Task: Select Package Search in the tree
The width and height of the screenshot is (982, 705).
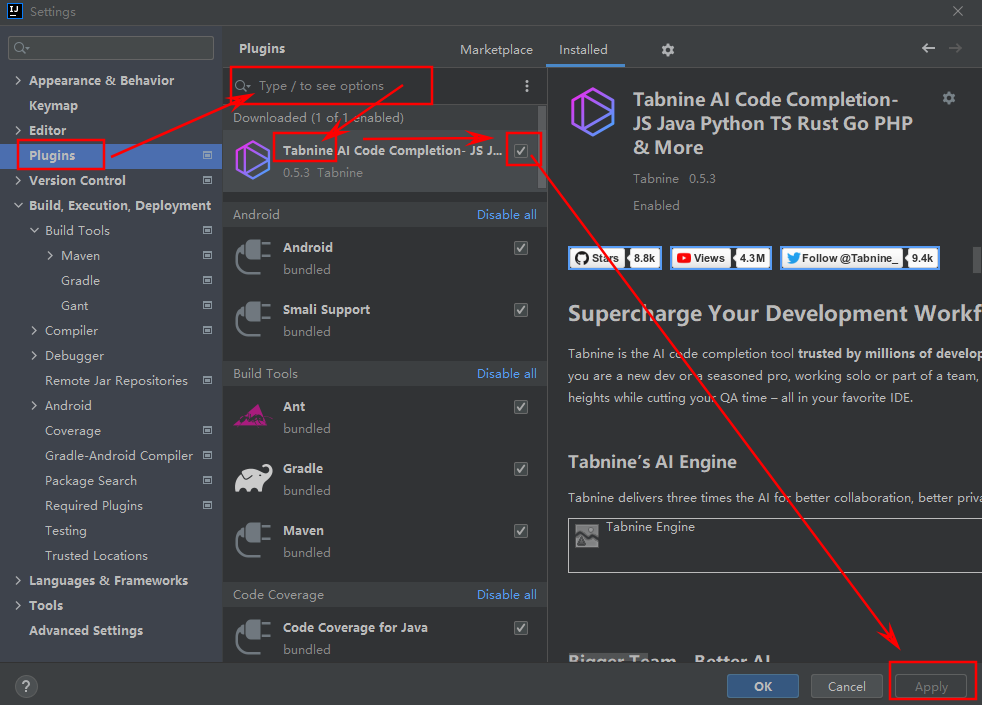Action: click(x=91, y=481)
